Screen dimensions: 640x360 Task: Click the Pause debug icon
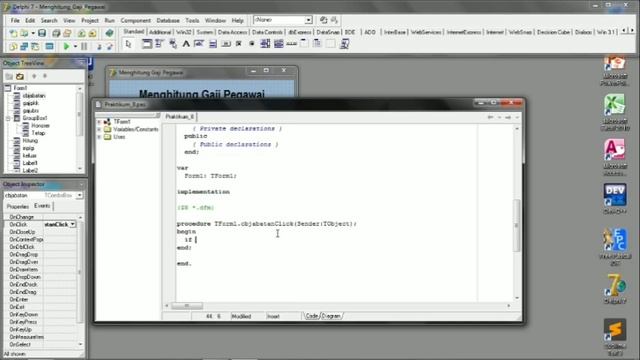click(84, 46)
